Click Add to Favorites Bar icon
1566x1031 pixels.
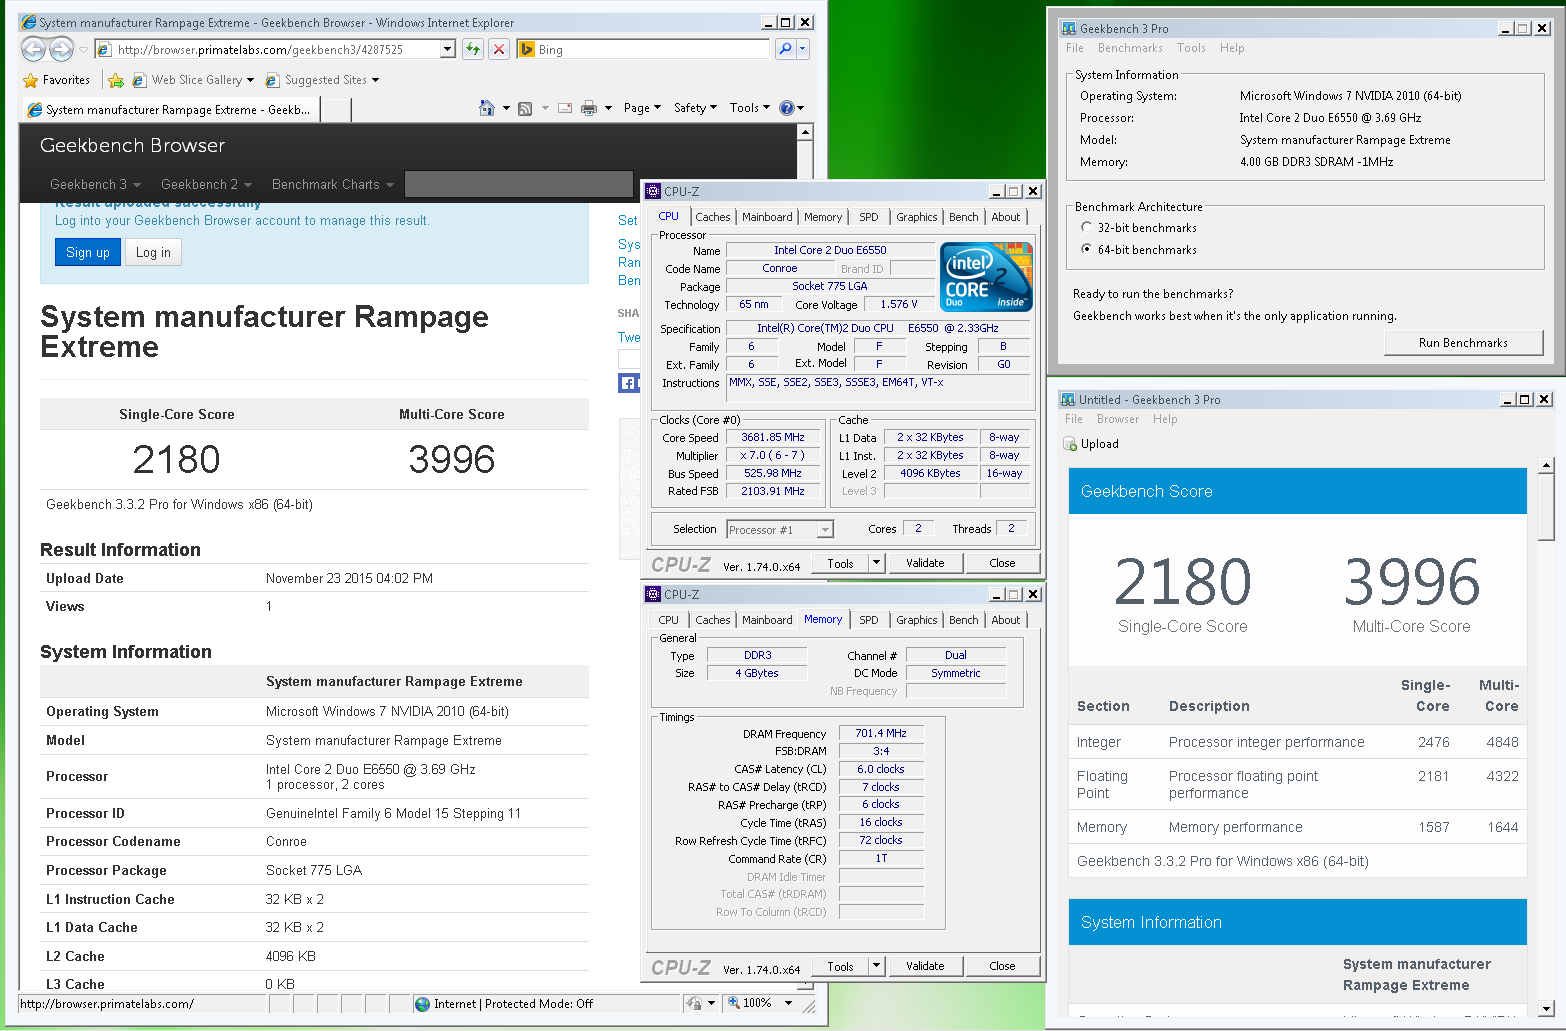(116, 80)
